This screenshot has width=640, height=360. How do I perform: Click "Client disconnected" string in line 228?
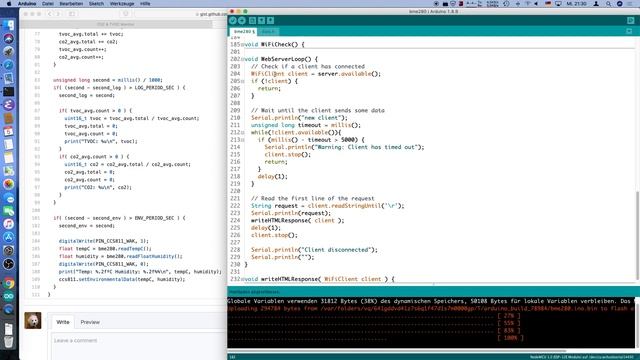coord(338,250)
